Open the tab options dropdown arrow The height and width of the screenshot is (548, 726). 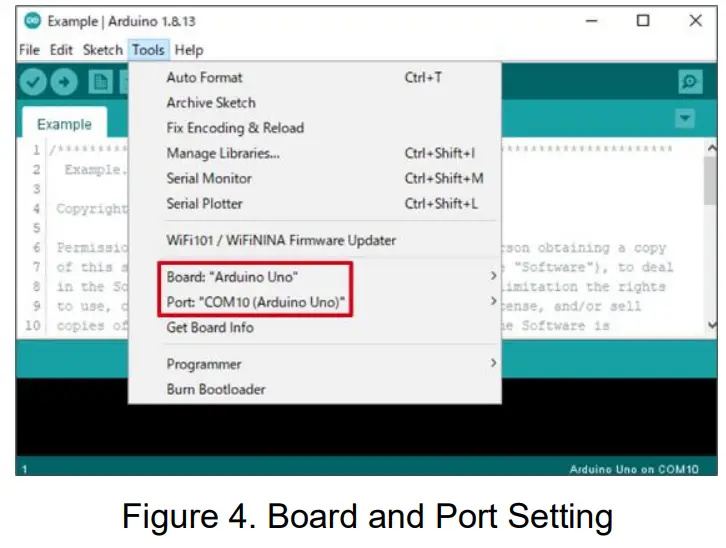click(685, 118)
